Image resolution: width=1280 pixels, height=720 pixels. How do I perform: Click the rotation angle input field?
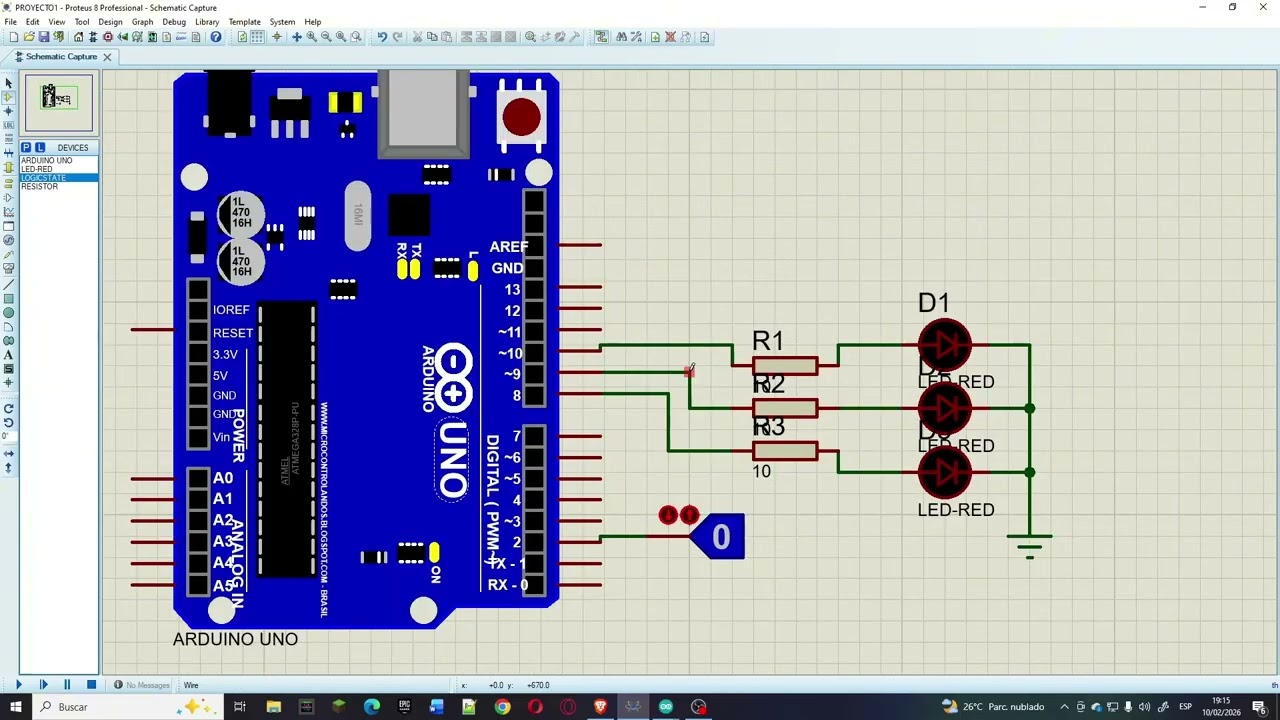tap(8, 436)
